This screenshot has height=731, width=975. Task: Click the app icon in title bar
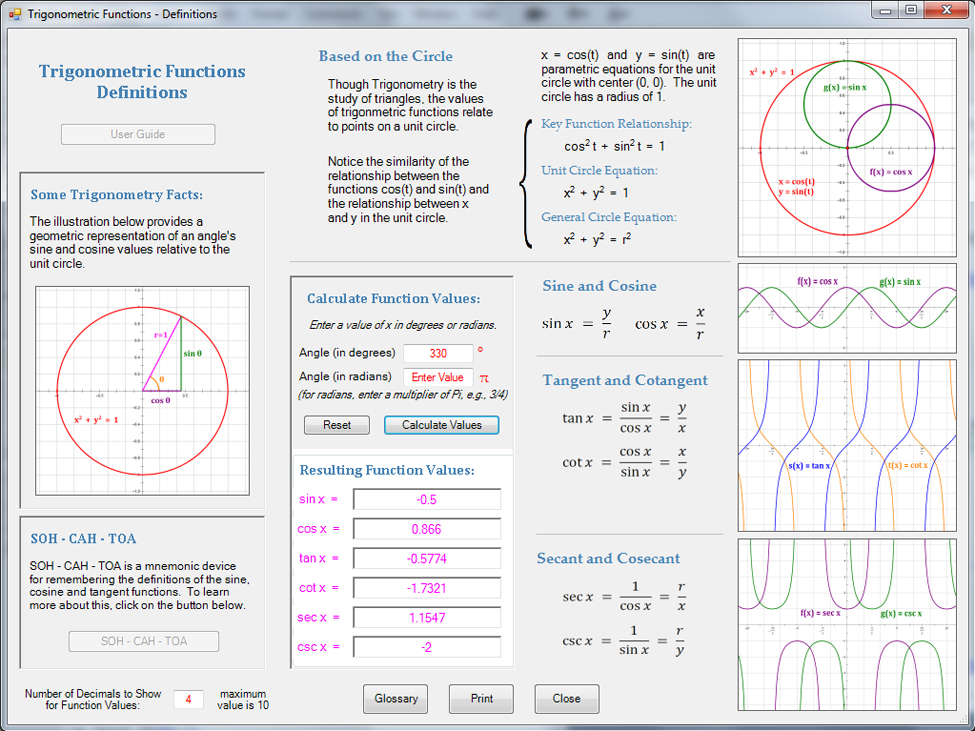coord(15,14)
